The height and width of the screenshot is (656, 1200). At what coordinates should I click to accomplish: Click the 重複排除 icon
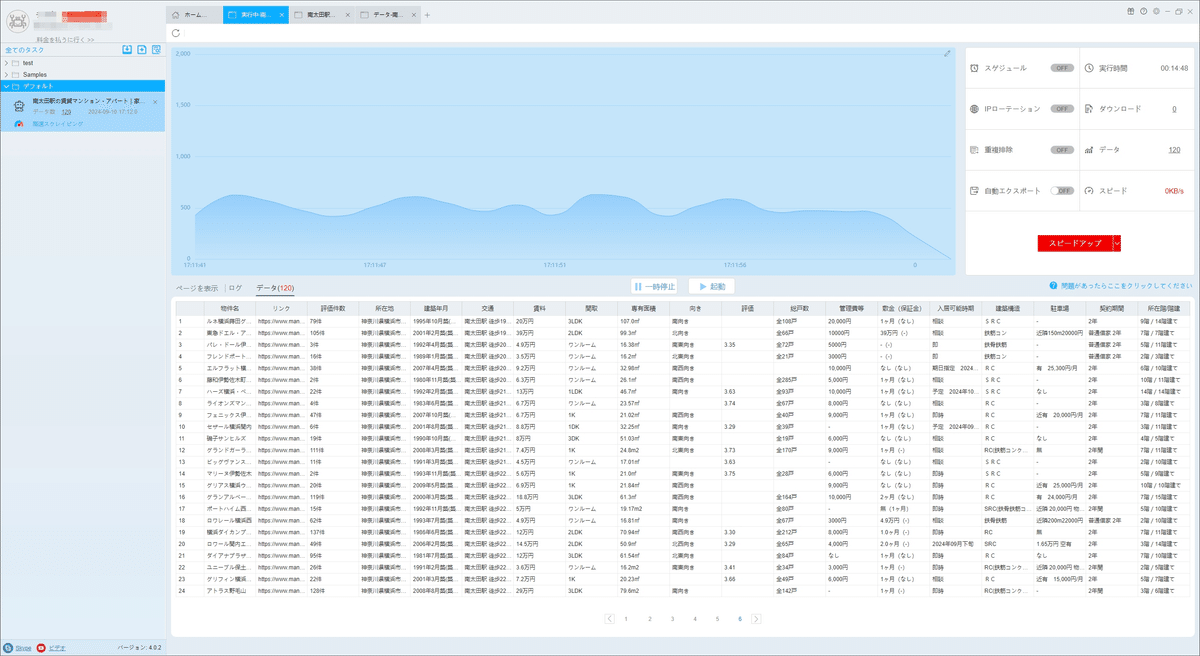(x=975, y=149)
